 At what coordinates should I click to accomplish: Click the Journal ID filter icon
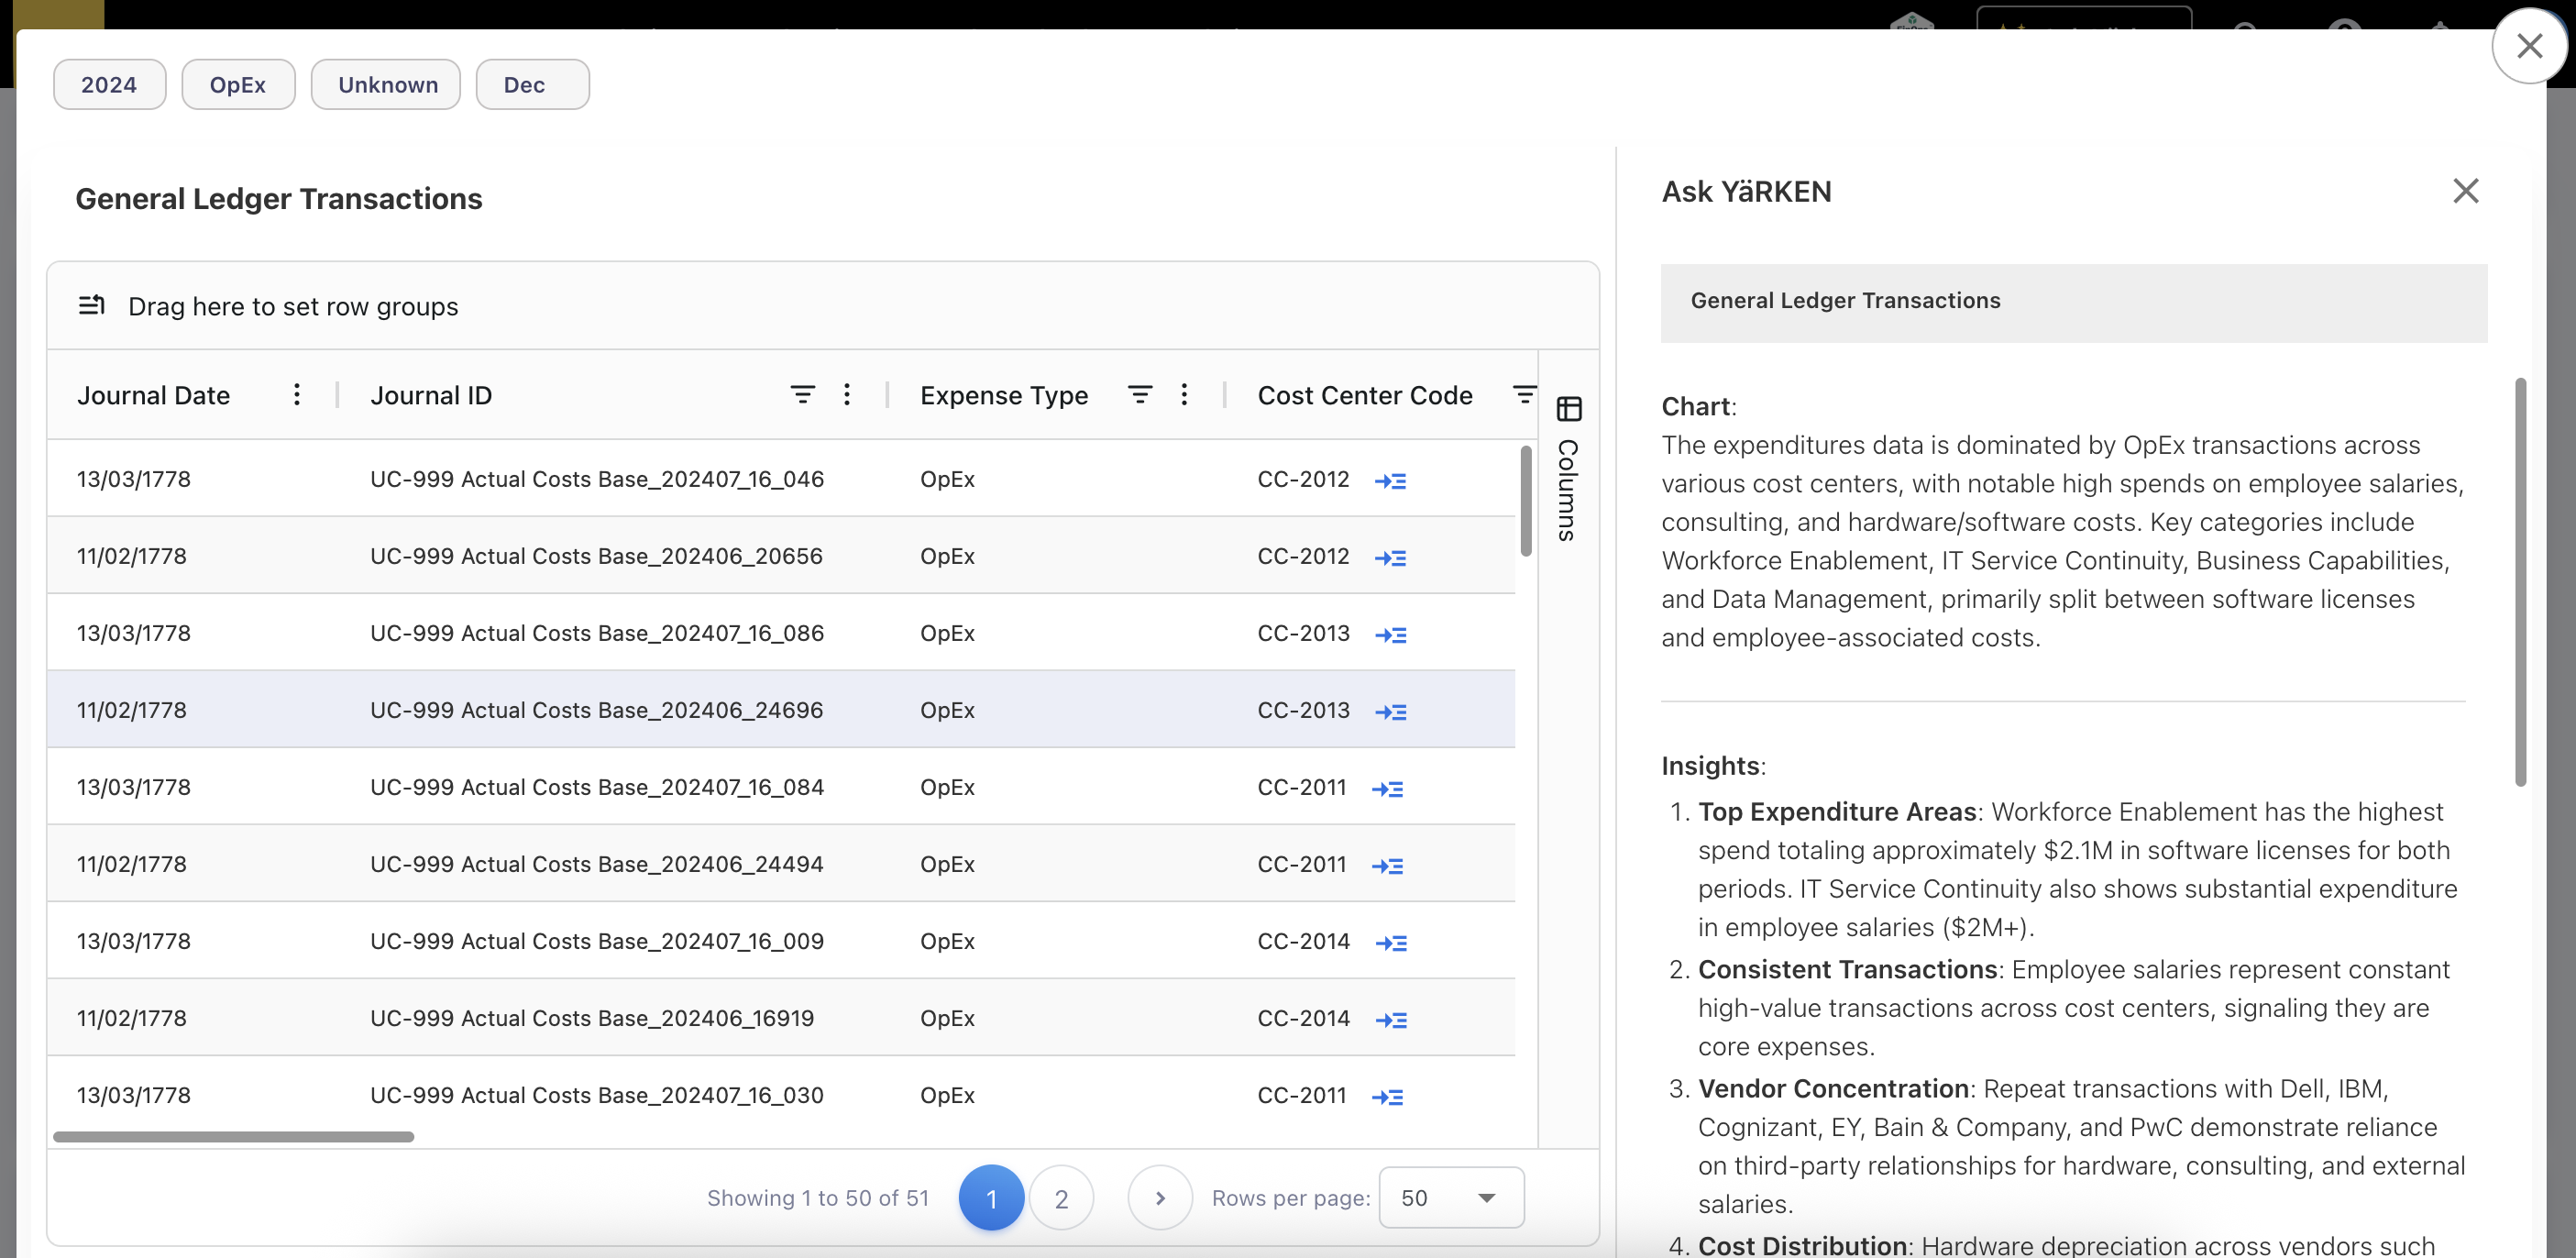(802, 395)
